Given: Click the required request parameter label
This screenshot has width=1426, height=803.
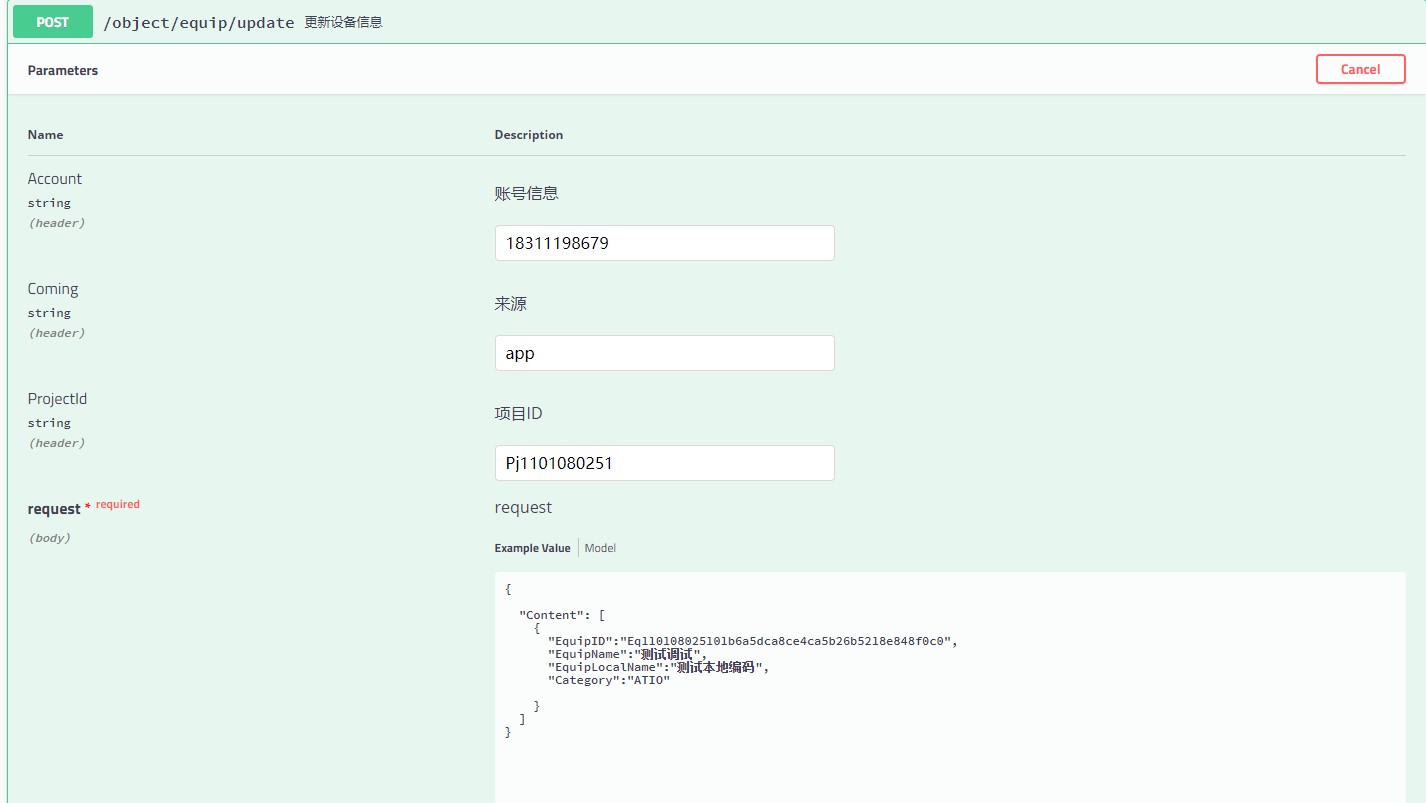Looking at the screenshot, I should (x=55, y=509).
